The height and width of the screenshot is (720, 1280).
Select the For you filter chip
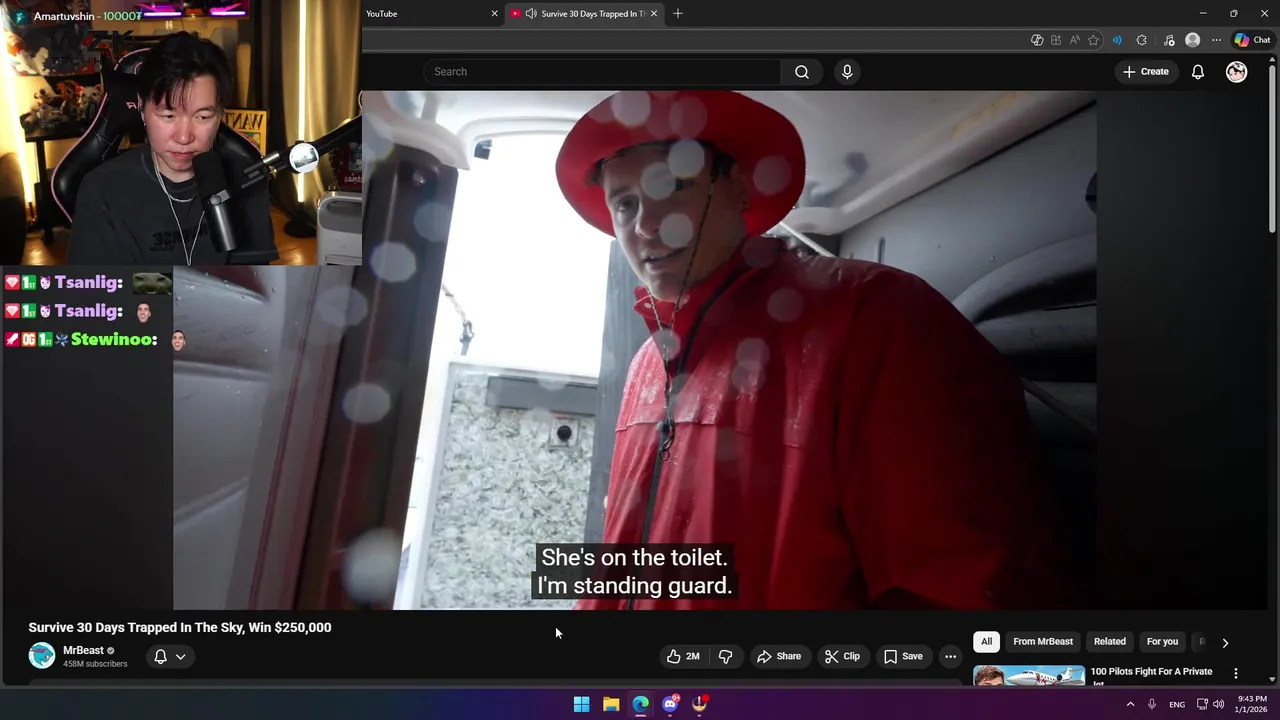tap(1162, 642)
